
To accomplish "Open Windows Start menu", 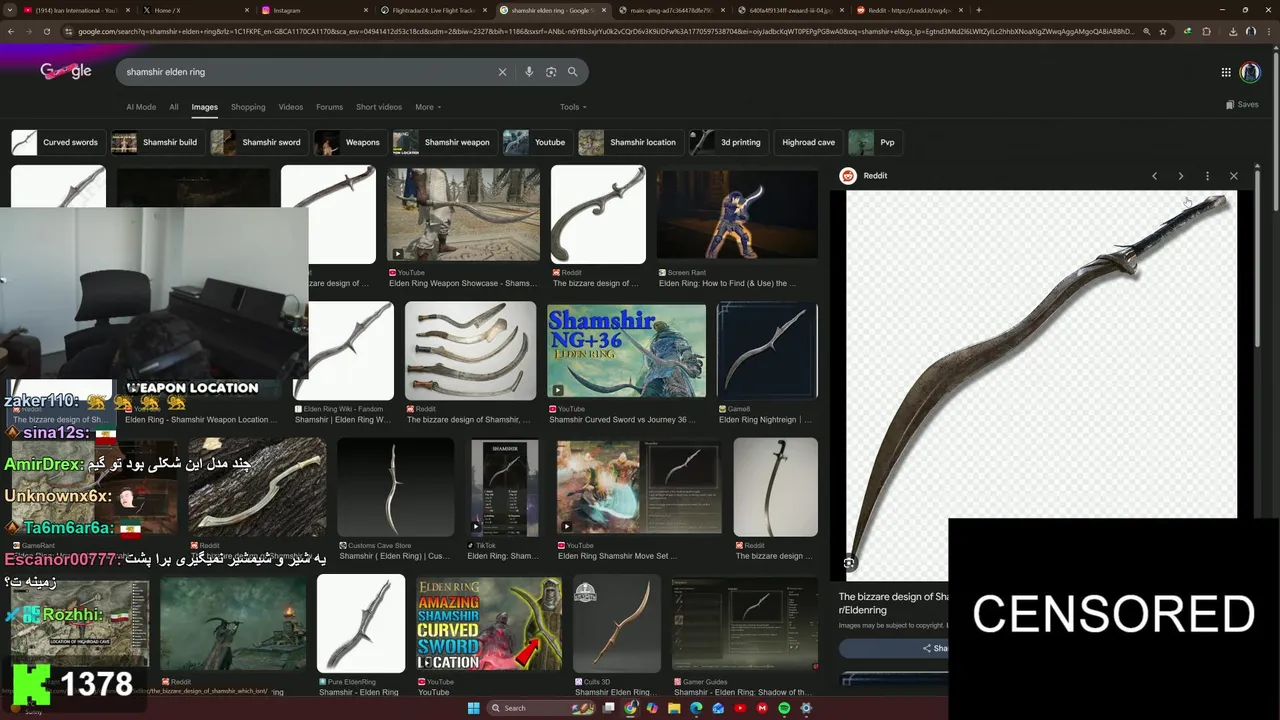I will point(473,708).
